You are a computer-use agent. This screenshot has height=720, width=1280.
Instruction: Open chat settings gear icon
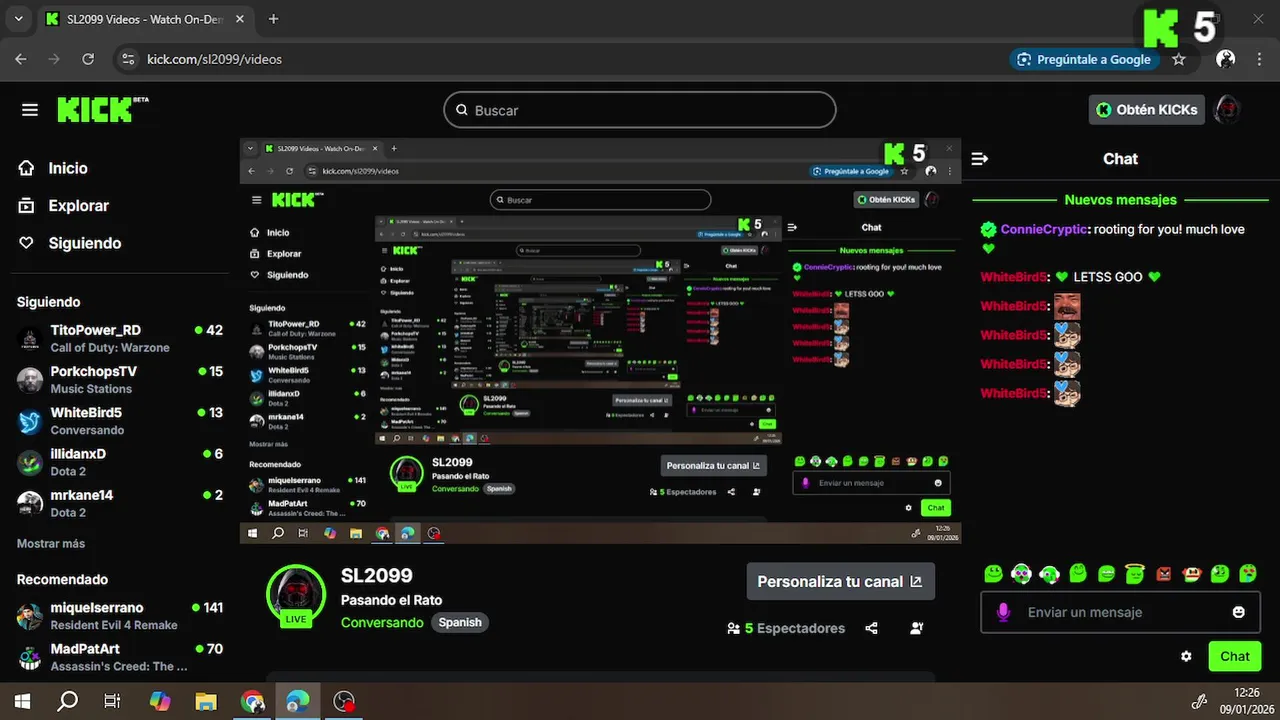(x=1186, y=657)
